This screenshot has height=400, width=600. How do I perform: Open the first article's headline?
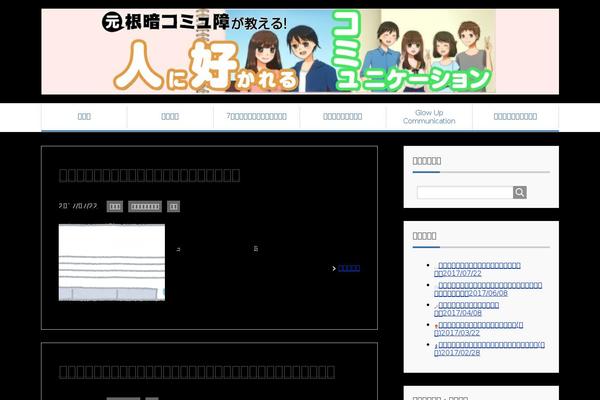click(149, 175)
